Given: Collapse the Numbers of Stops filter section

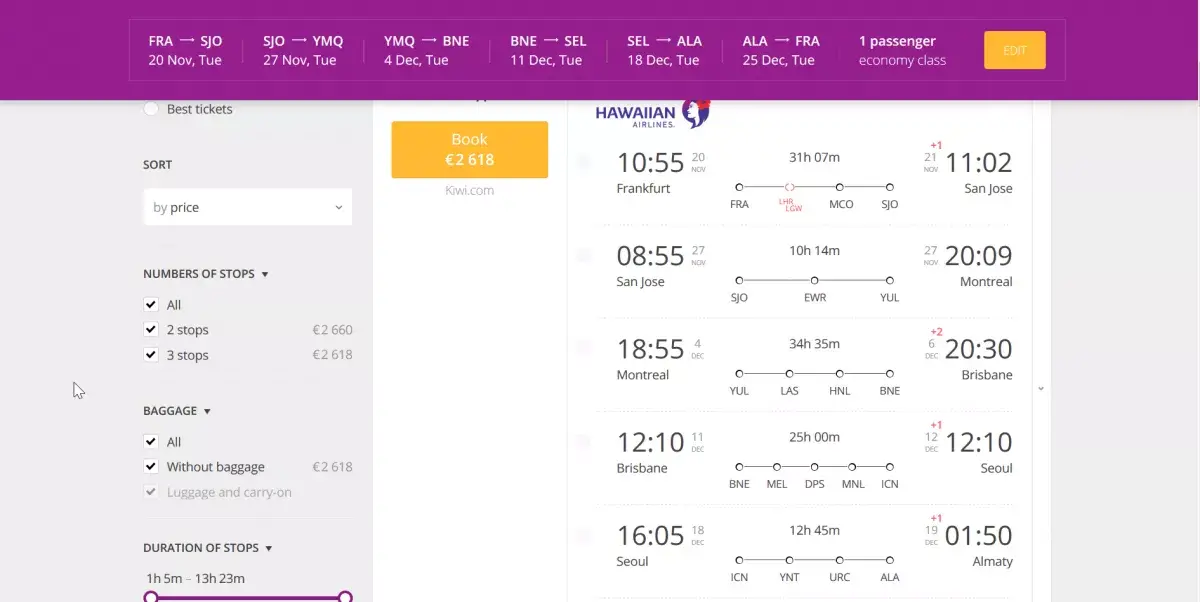Looking at the screenshot, I should click(x=206, y=274).
